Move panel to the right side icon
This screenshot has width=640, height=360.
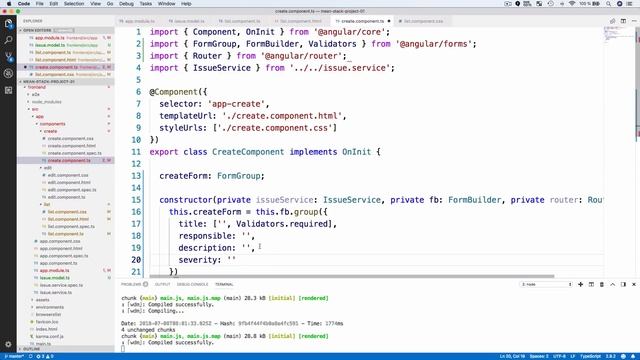click(623, 284)
